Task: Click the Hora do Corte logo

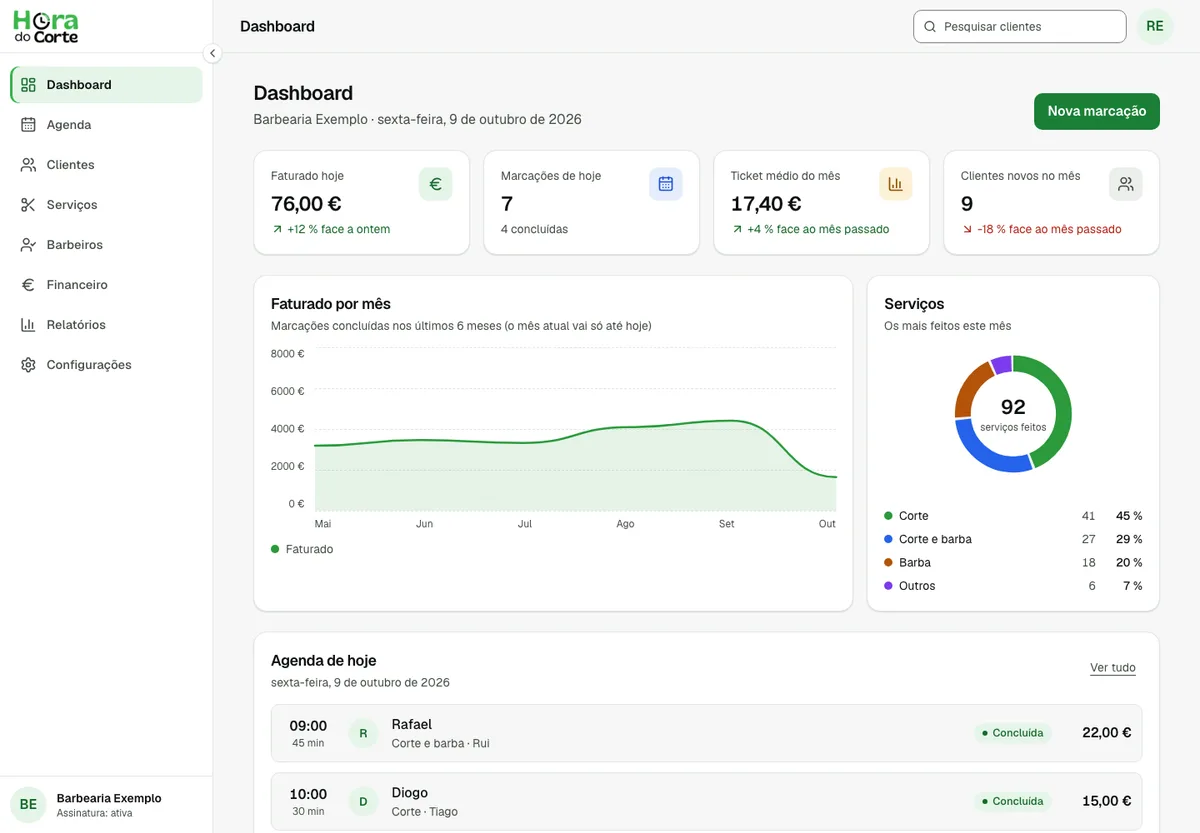Action: [46, 26]
